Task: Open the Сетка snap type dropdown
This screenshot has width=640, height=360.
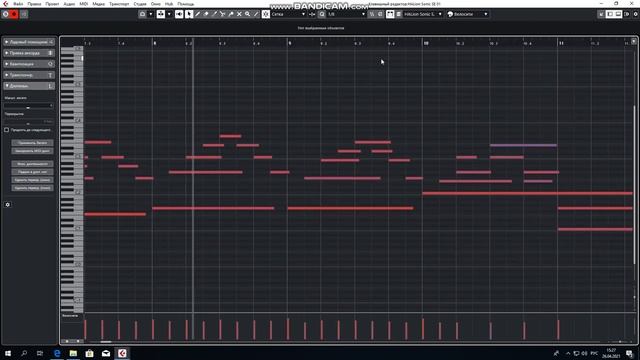Action: point(288,14)
